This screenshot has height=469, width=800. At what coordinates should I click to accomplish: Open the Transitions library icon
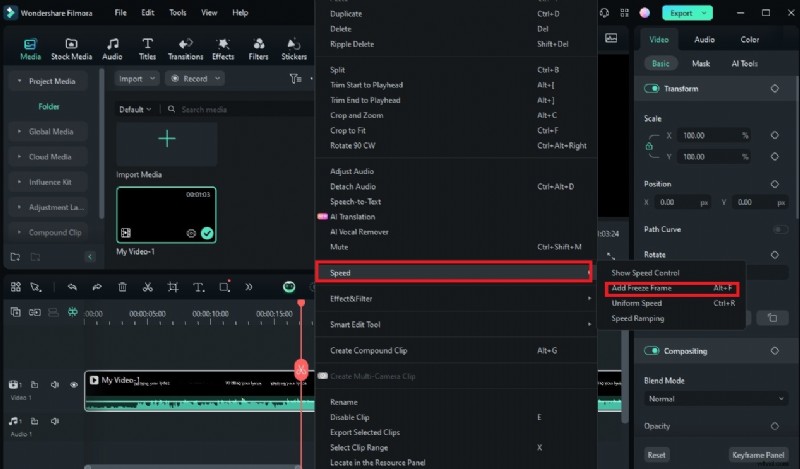tap(184, 48)
